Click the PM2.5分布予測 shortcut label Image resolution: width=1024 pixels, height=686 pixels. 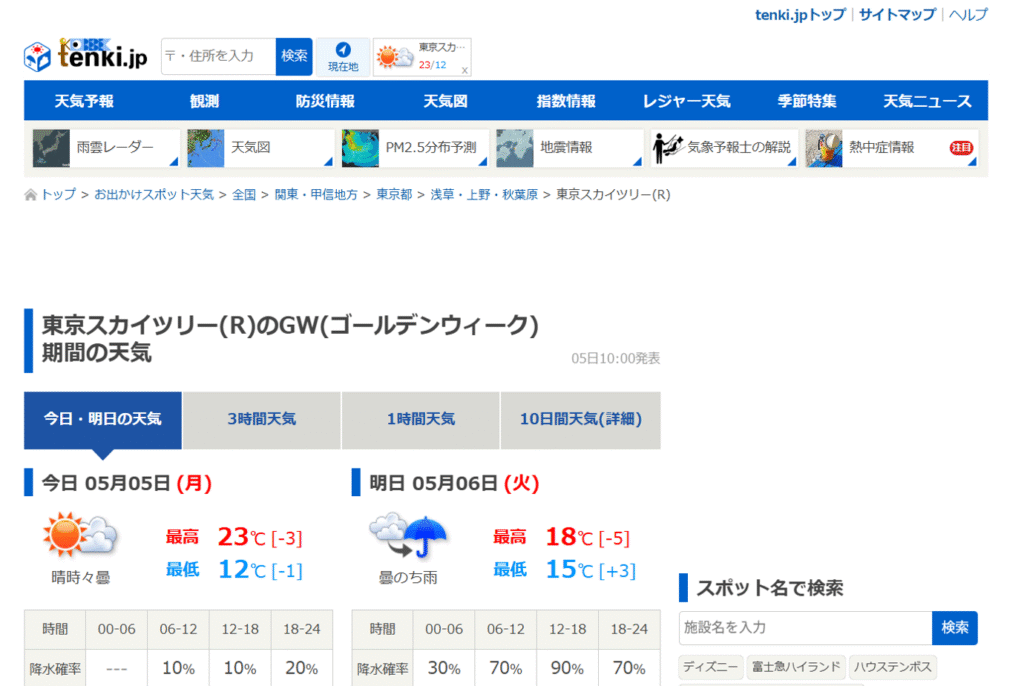pyautogui.click(x=431, y=148)
